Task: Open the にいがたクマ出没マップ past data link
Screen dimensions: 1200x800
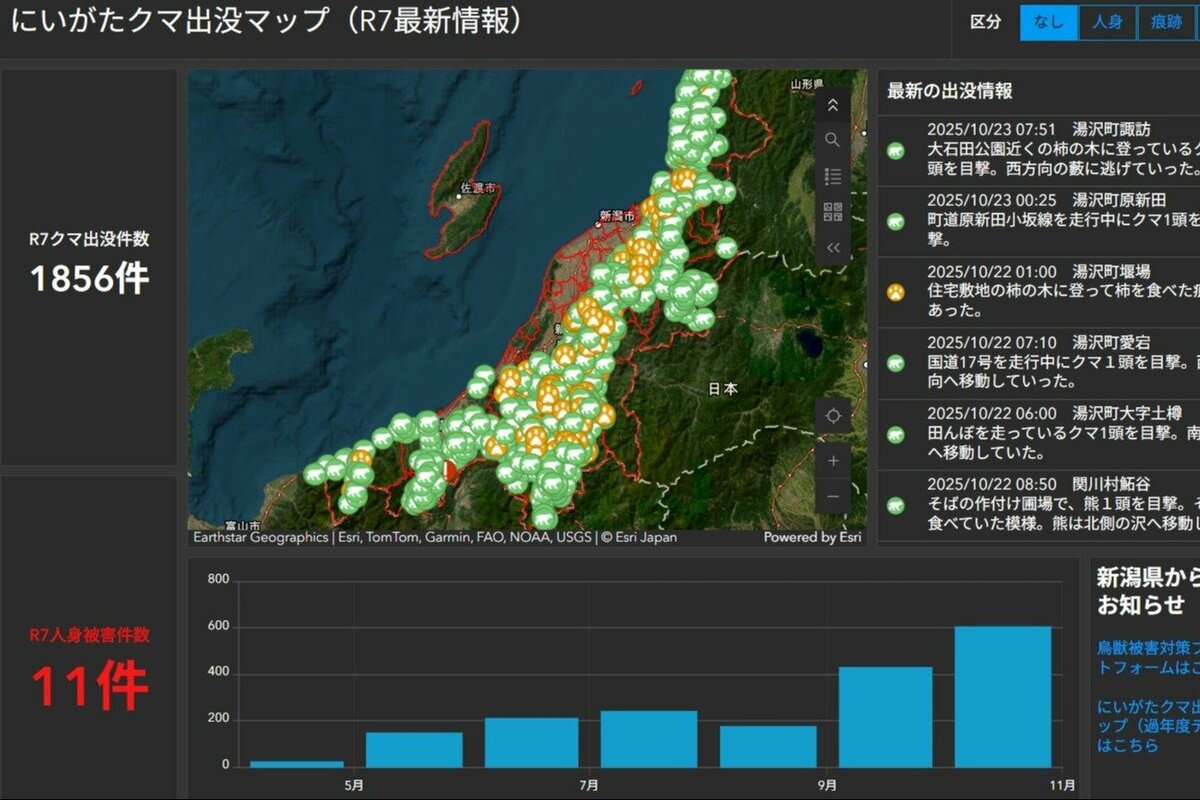Action: 1146,725
